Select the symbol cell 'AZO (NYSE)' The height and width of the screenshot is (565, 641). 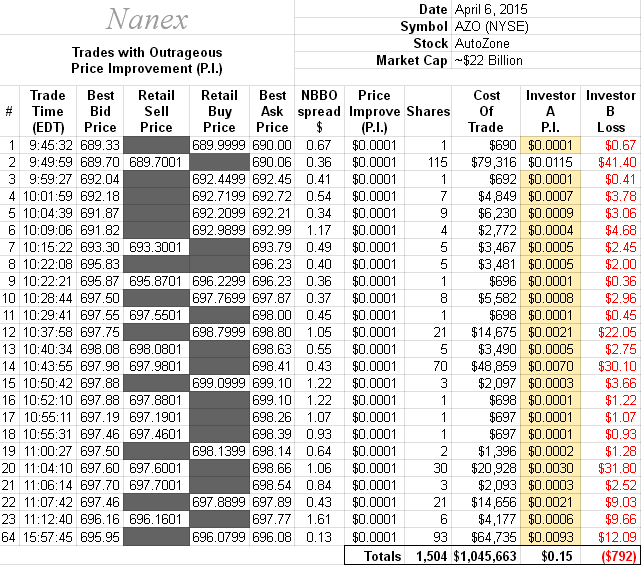[x=491, y=26]
